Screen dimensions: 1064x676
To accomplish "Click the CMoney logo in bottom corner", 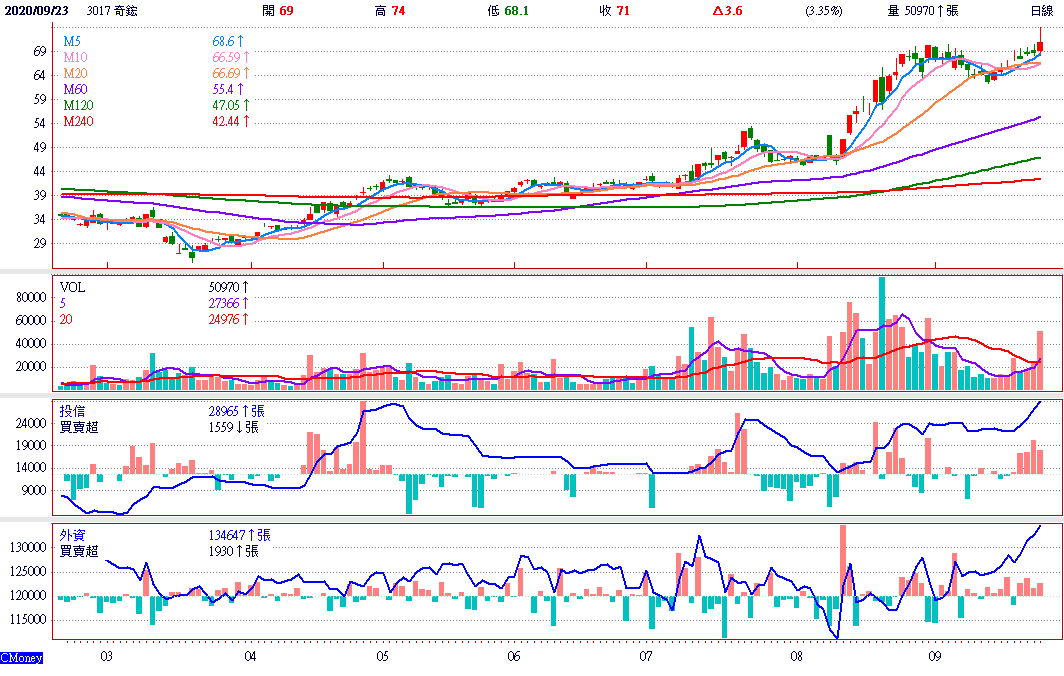I will point(21,658).
